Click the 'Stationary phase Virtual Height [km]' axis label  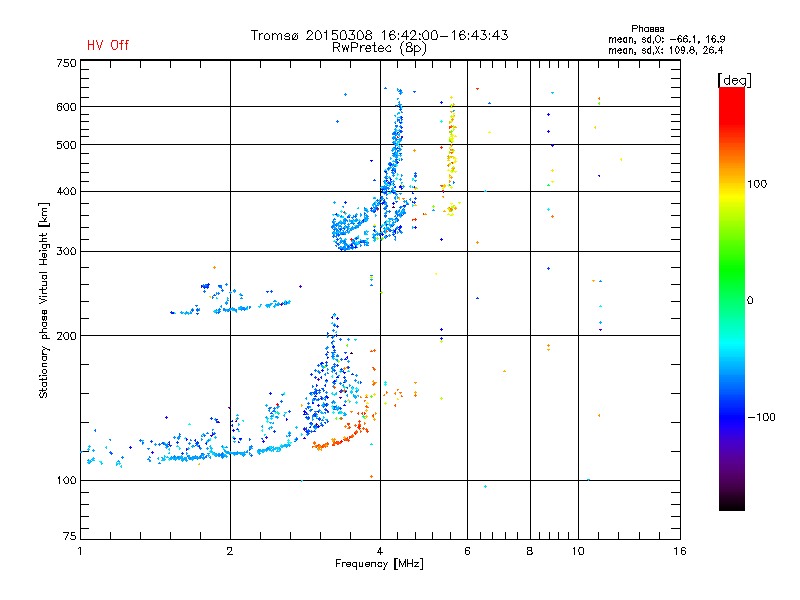(x=44, y=300)
